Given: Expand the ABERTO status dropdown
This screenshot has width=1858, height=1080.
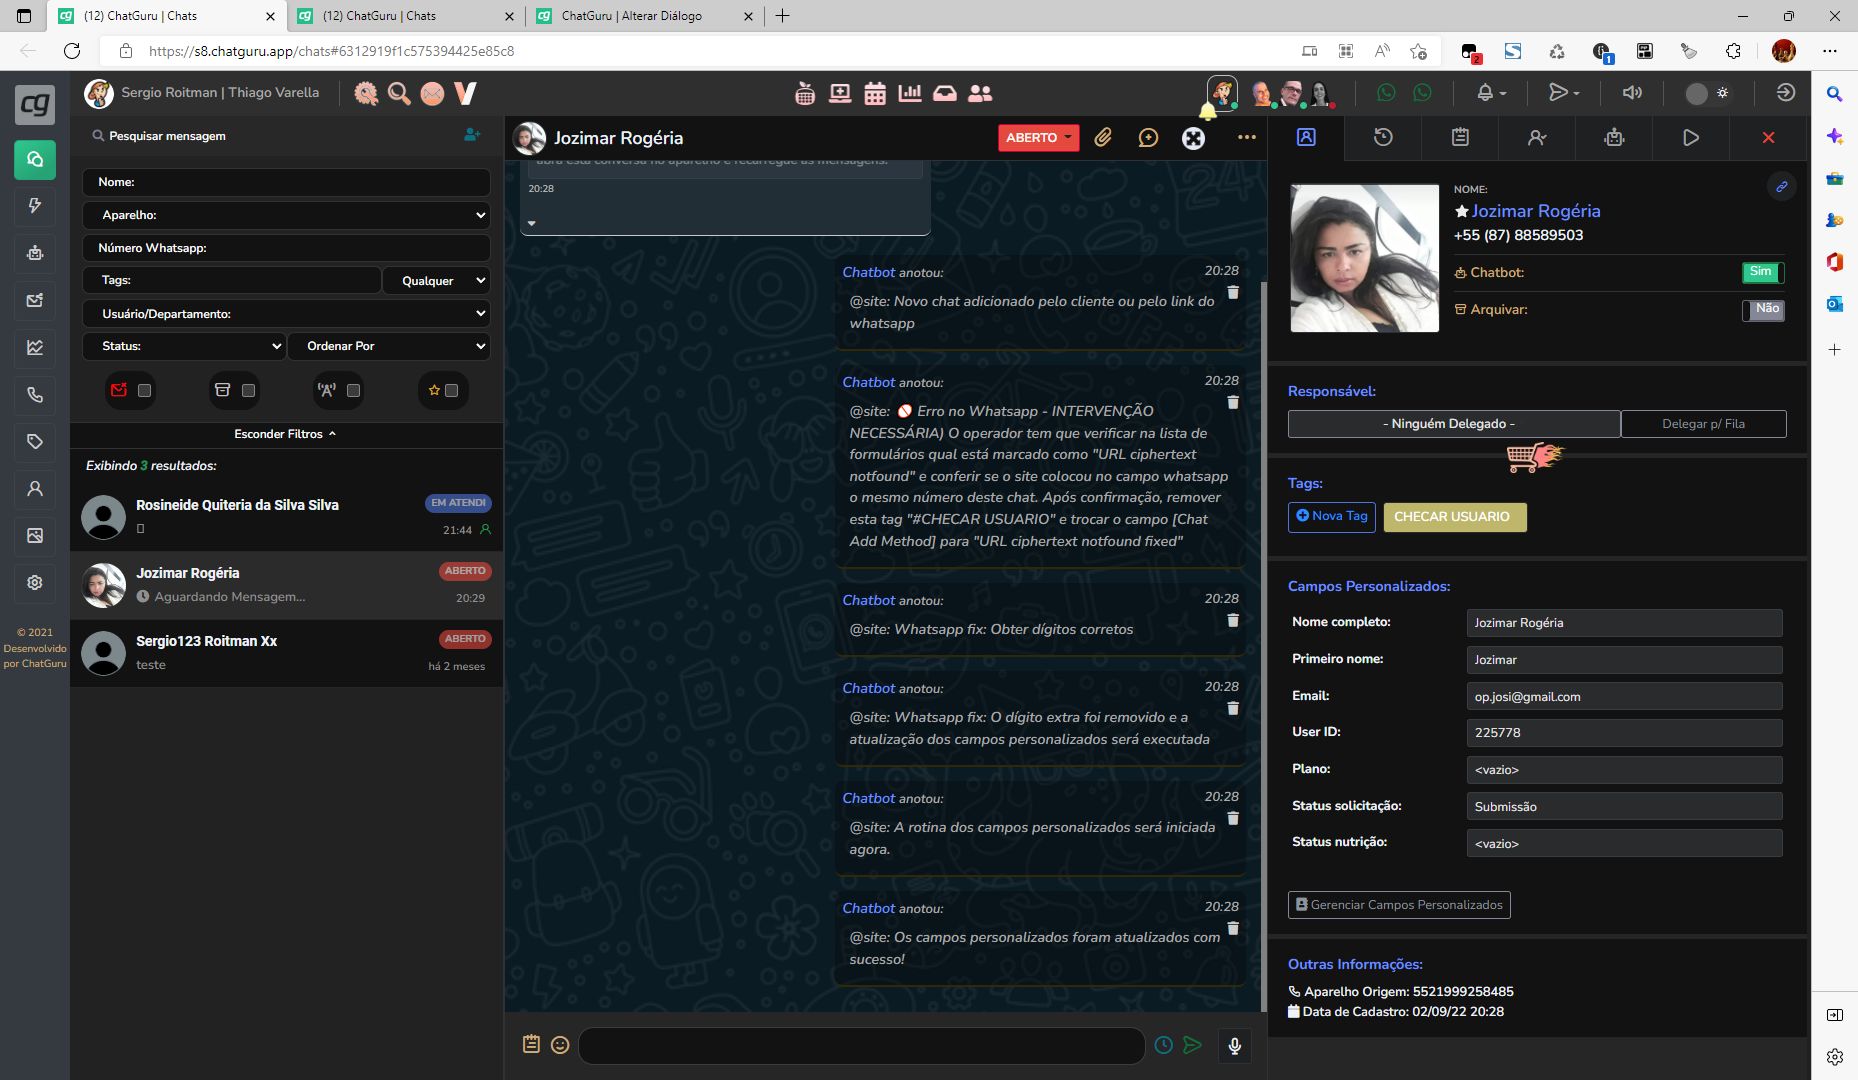Looking at the screenshot, I should coord(1038,138).
